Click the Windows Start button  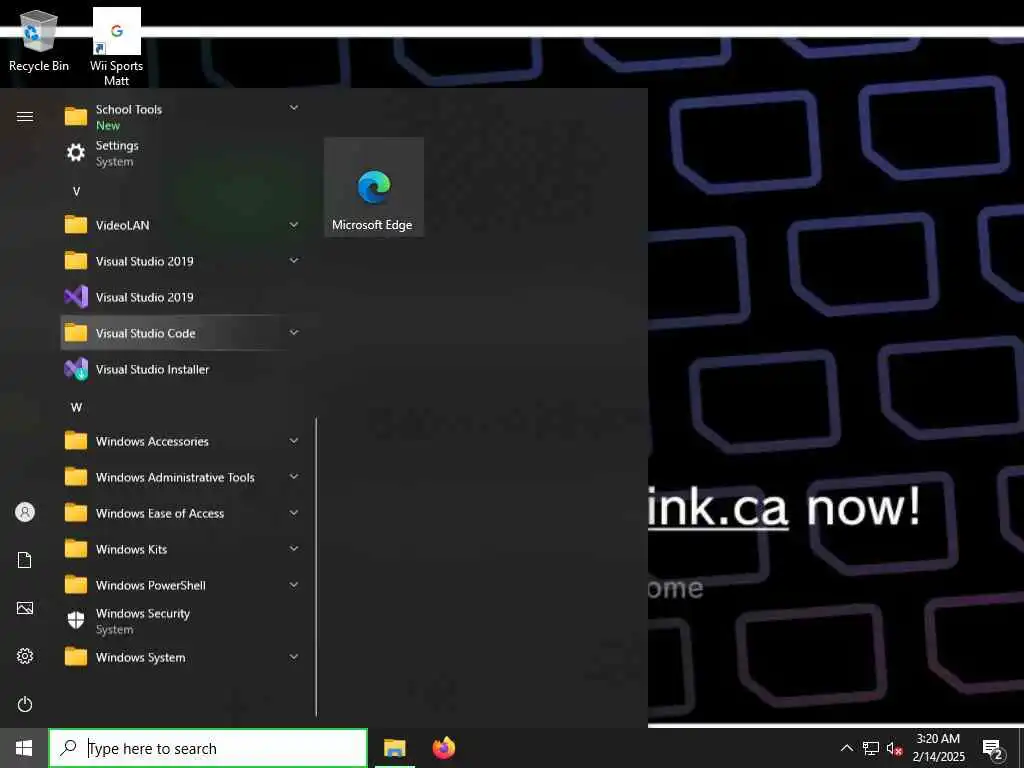coord(24,748)
